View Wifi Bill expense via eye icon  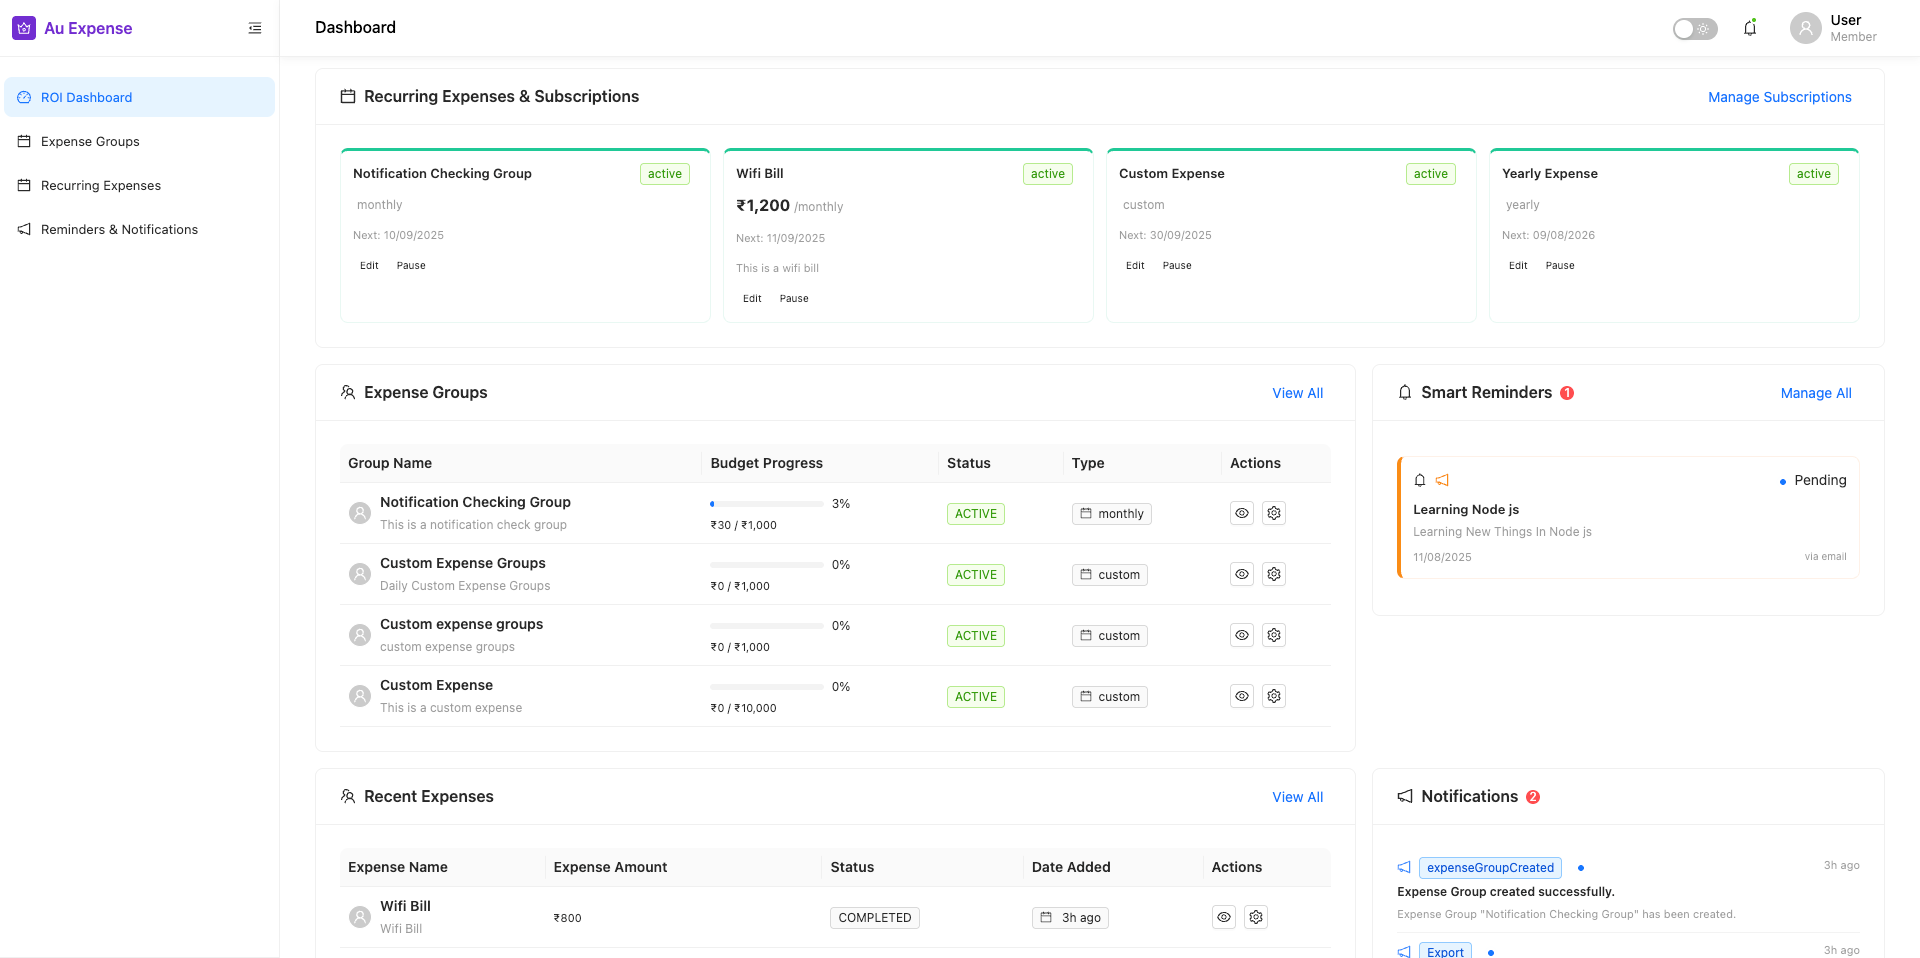point(1223,917)
